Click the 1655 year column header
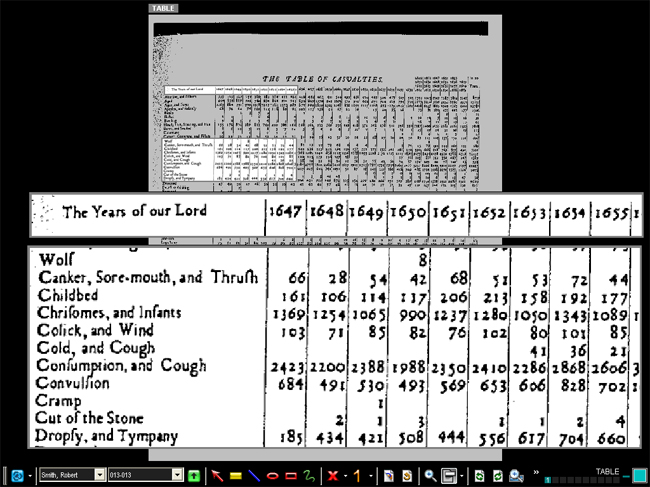The image size is (650, 487). click(x=612, y=213)
